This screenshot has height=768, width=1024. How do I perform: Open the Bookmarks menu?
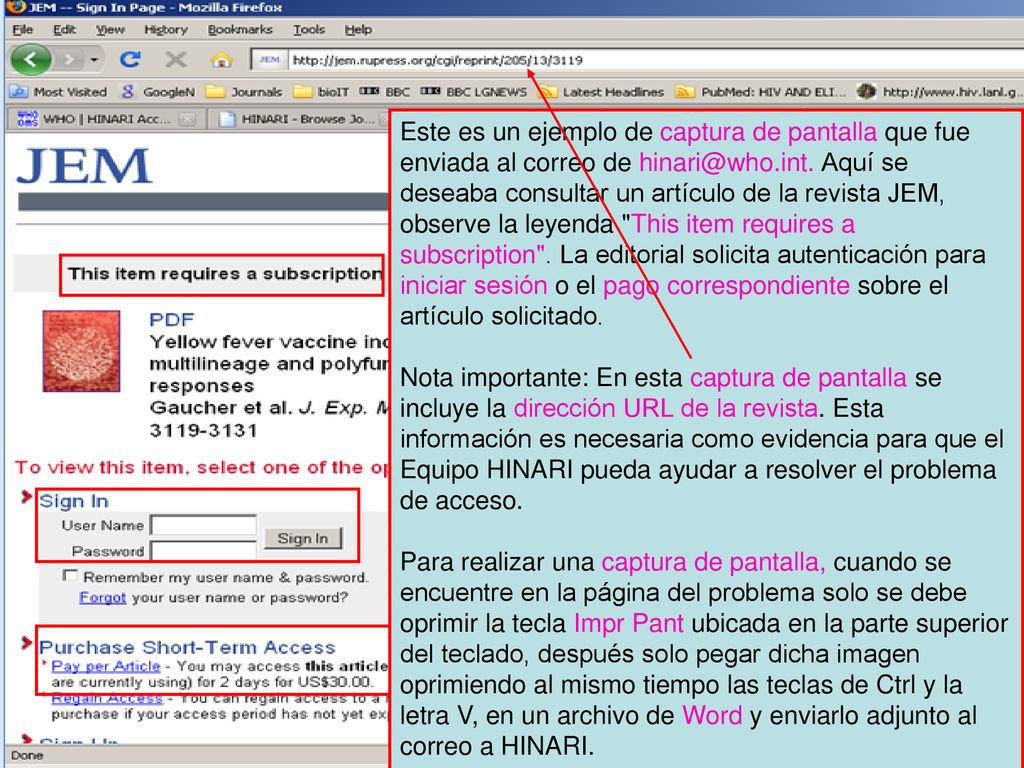240,29
